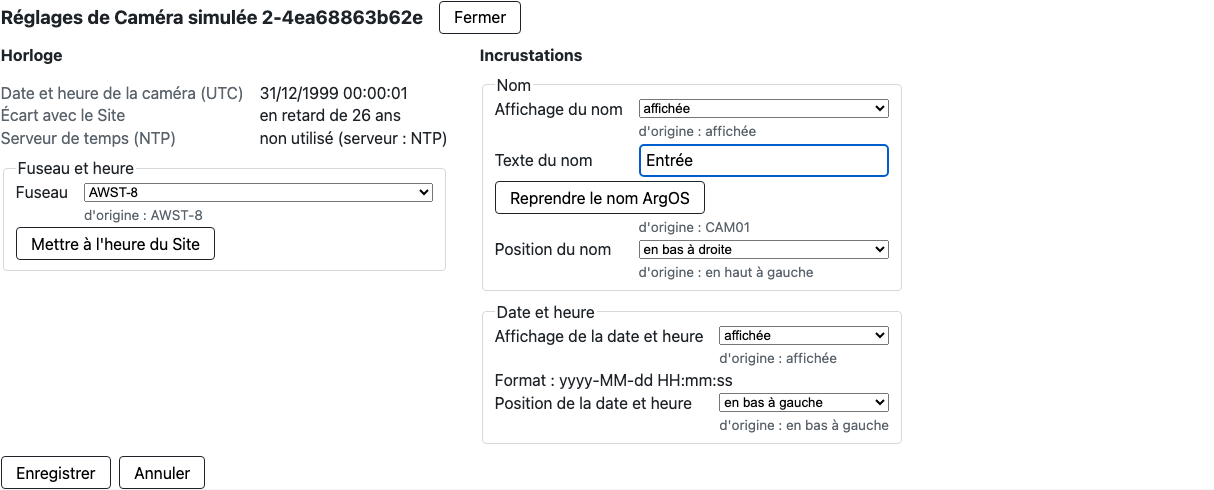Screen dimensions: 1214x490
Task: Click 'non utilisé (serveur : NTP)' text
Action: [353, 138]
